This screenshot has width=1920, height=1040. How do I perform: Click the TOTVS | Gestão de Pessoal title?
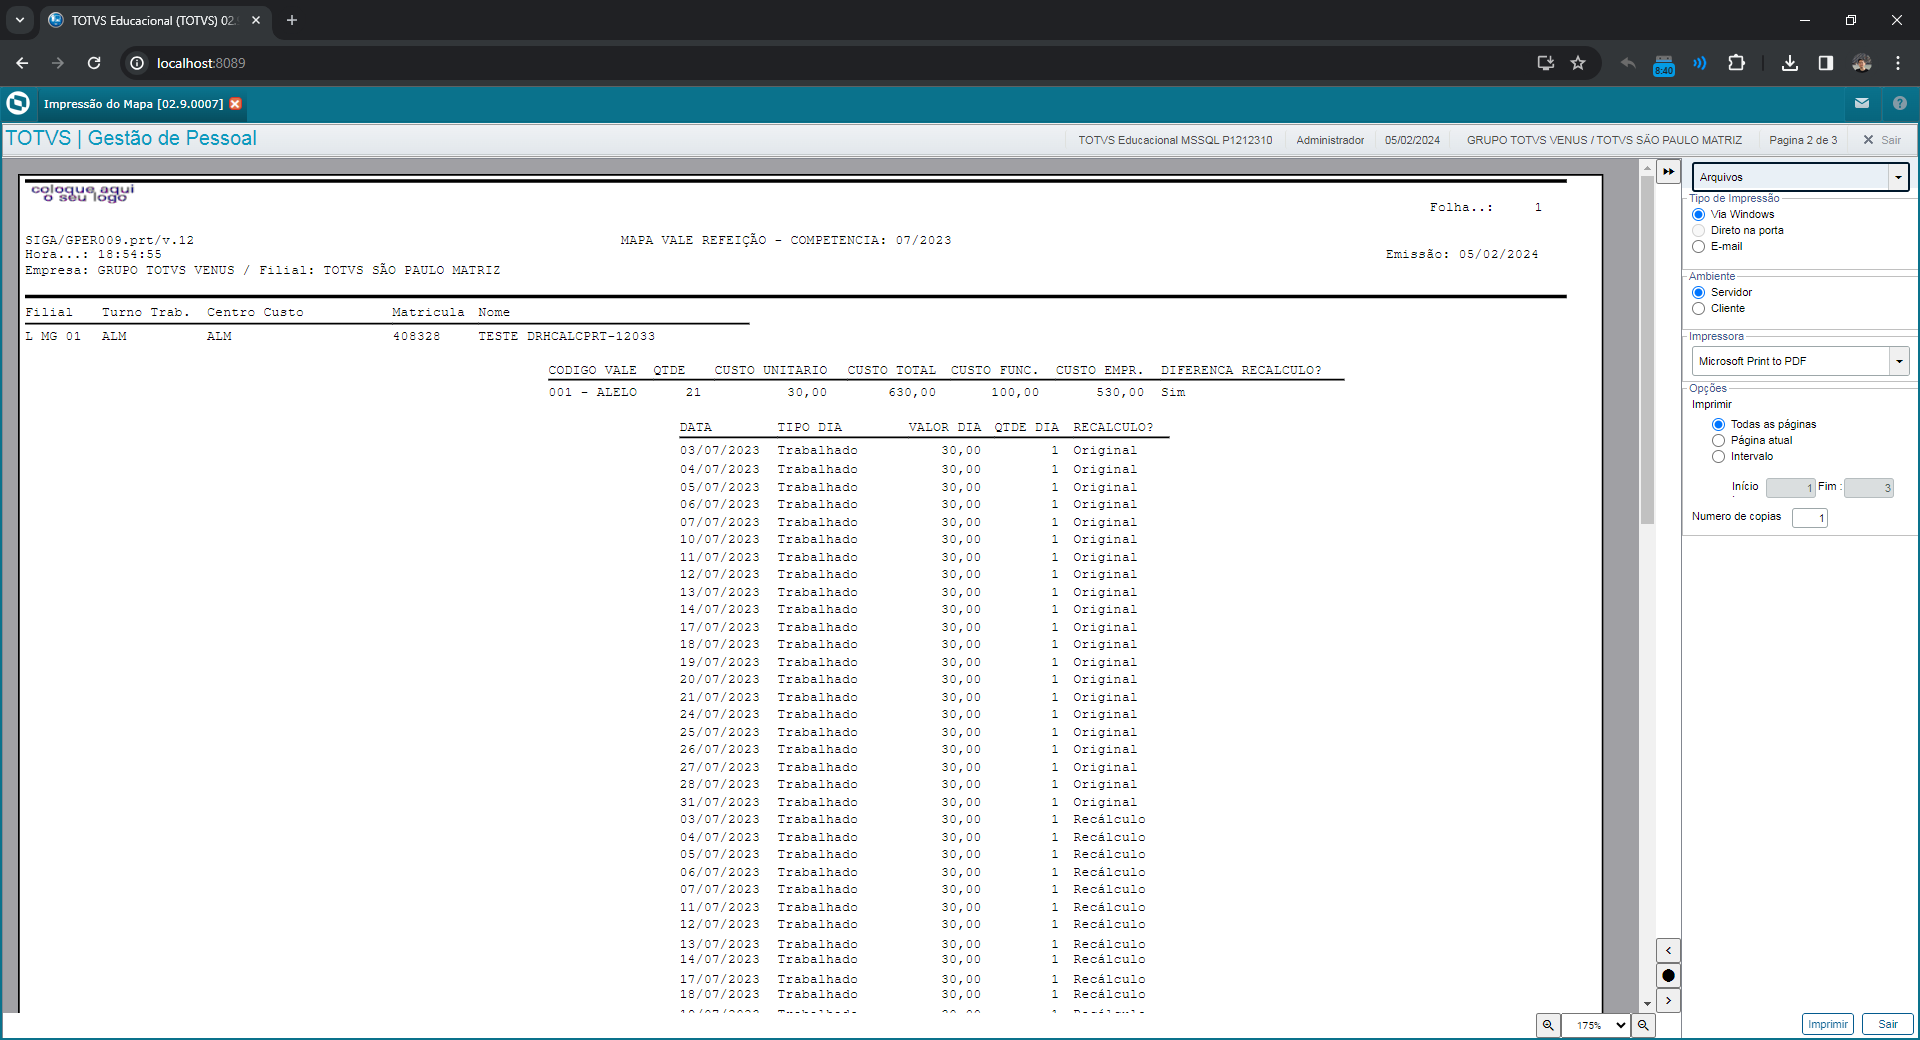(131, 138)
